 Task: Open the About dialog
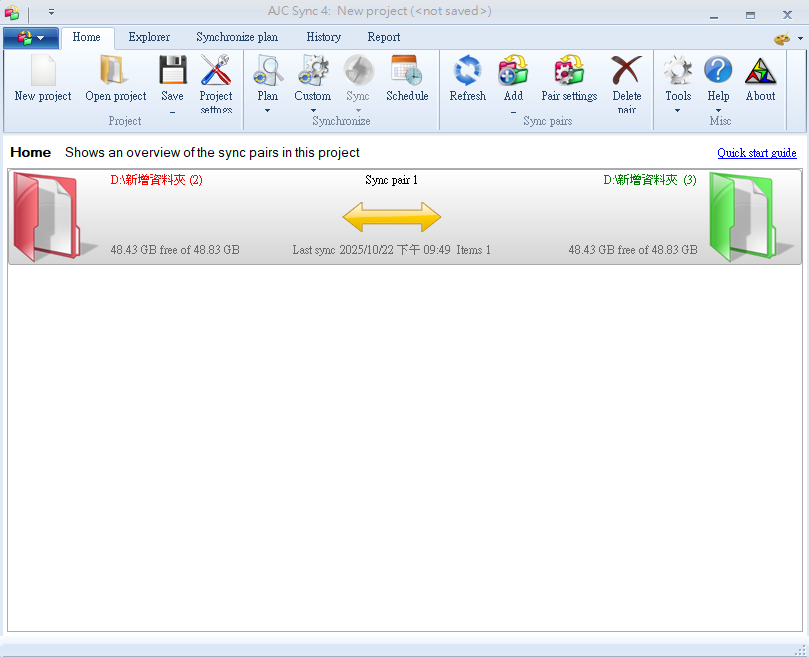pos(760,72)
